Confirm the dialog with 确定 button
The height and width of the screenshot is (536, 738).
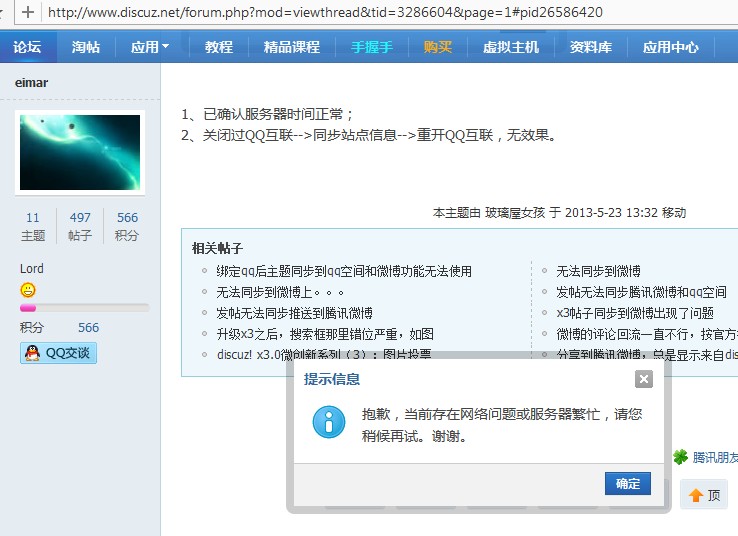(x=628, y=483)
